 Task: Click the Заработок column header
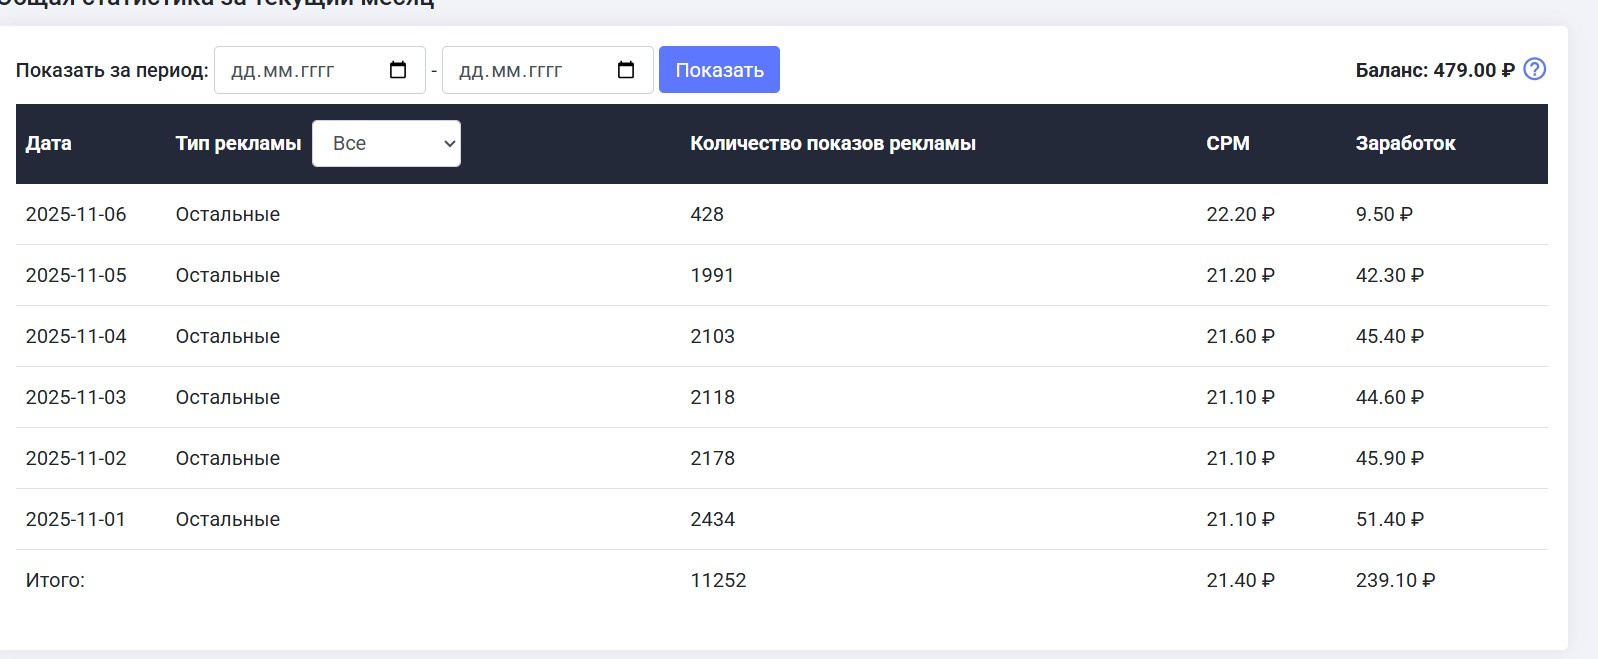pyautogui.click(x=1405, y=144)
